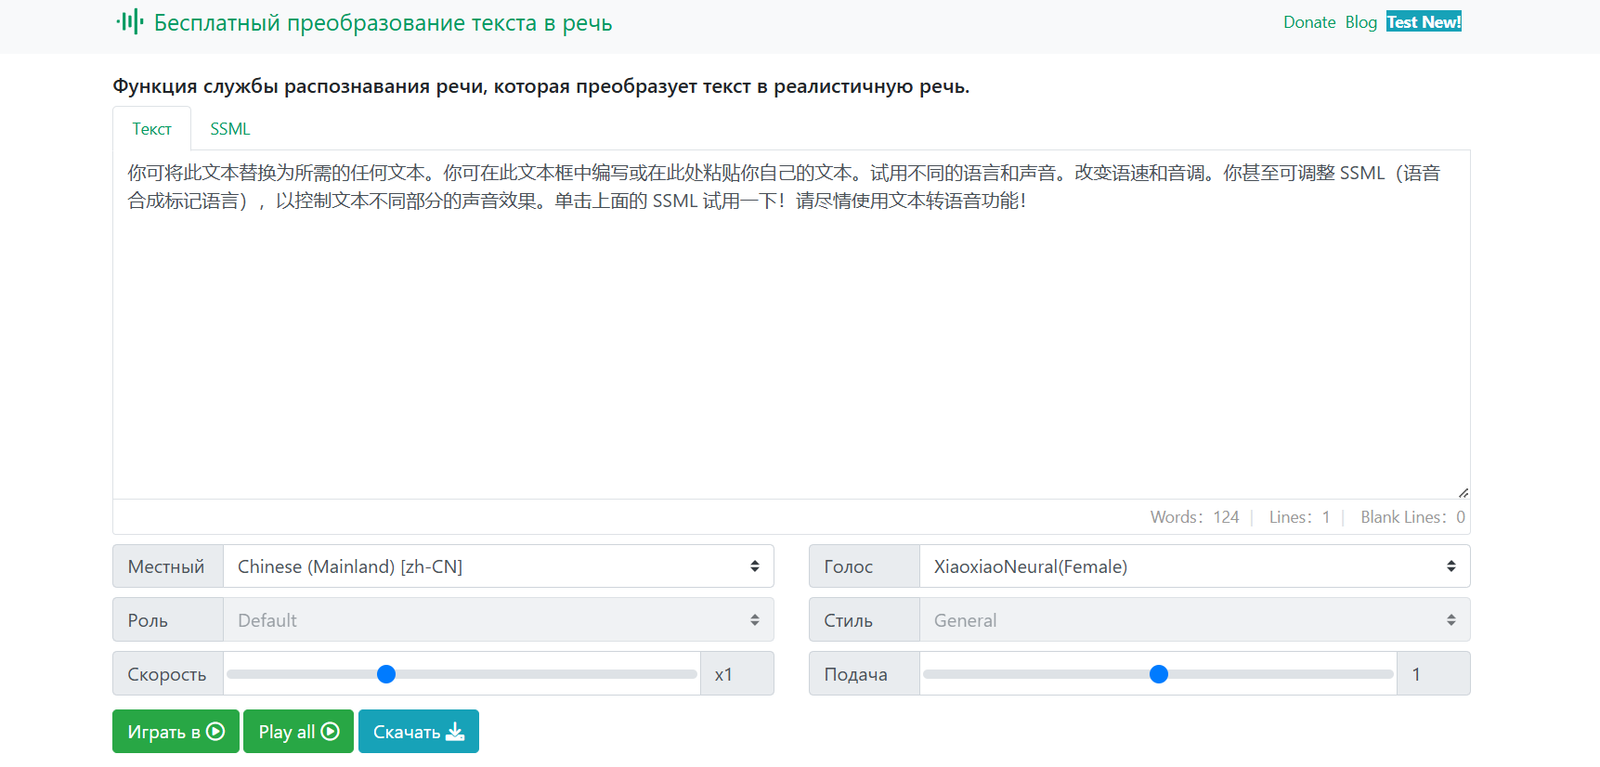Open the Blog link
Image resolution: width=1600 pixels, height=767 pixels.
[x=1360, y=22]
